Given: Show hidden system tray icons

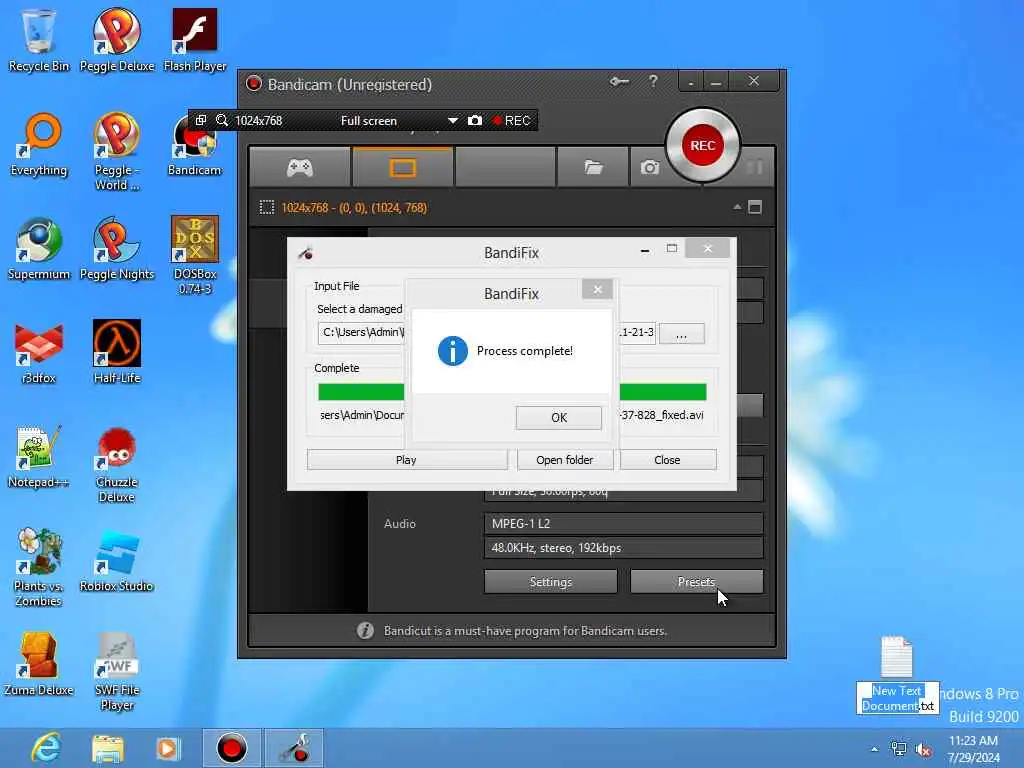Looking at the screenshot, I should coord(874,749).
